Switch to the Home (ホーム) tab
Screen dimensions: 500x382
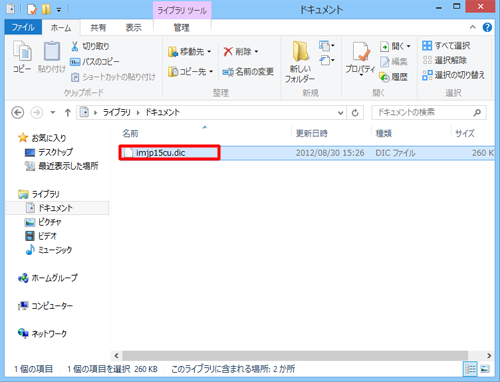tap(61, 28)
